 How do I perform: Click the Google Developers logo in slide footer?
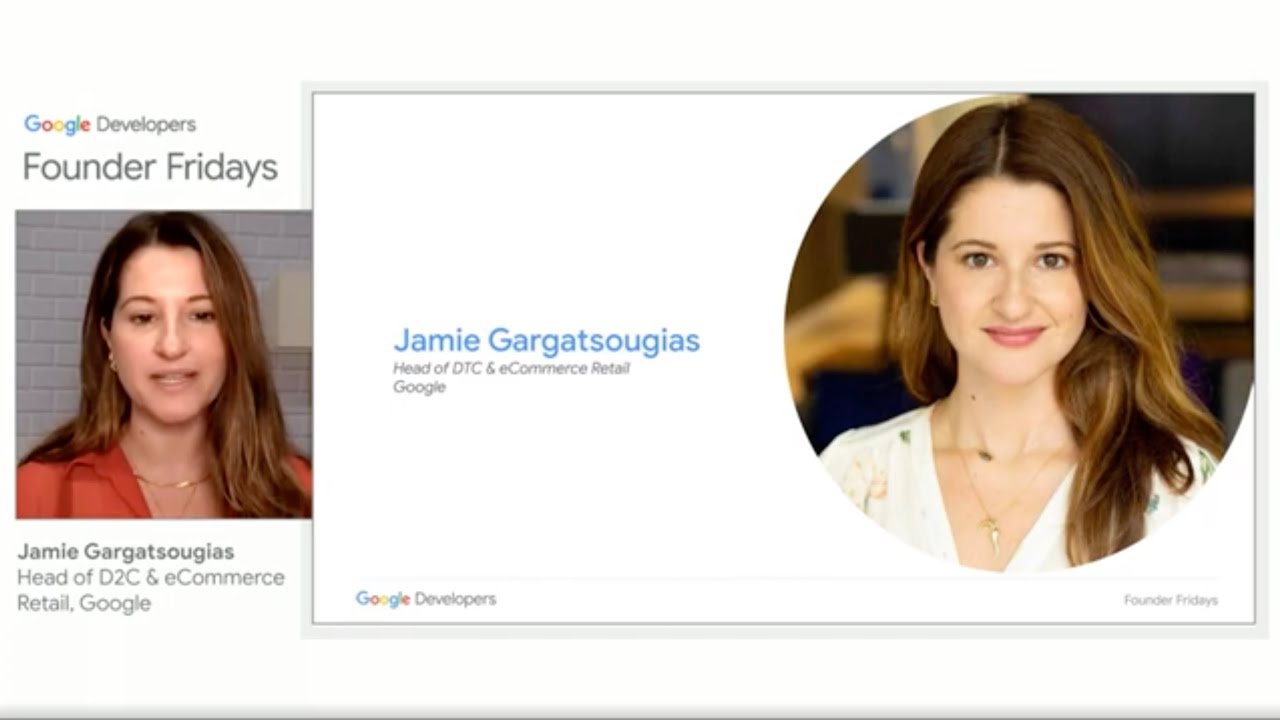pyautogui.click(x=426, y=599)
